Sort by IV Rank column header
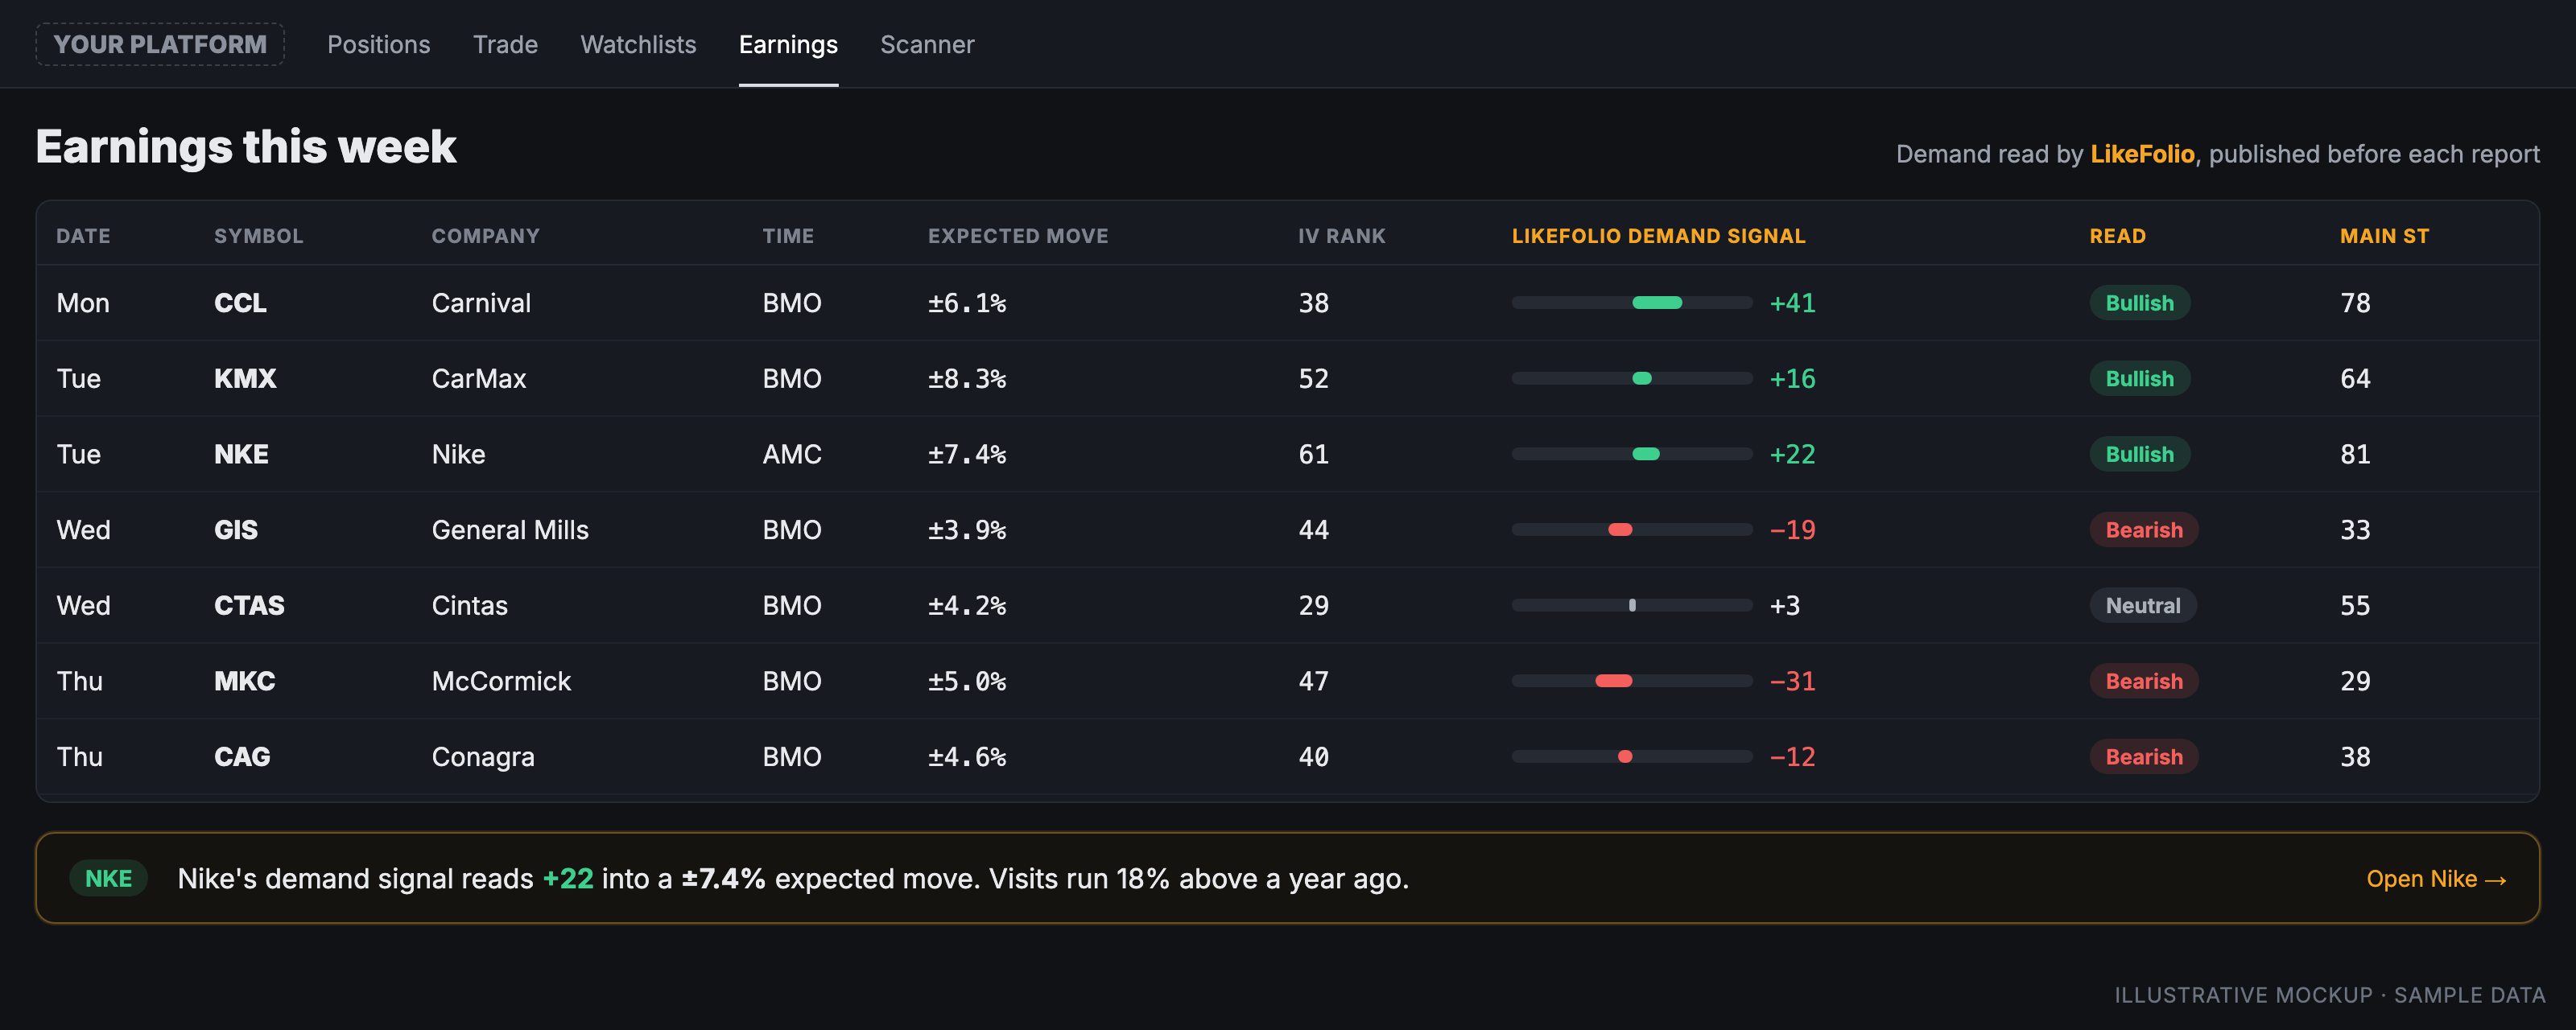The image size is (2576, 1030). (x=1341, y=236)
